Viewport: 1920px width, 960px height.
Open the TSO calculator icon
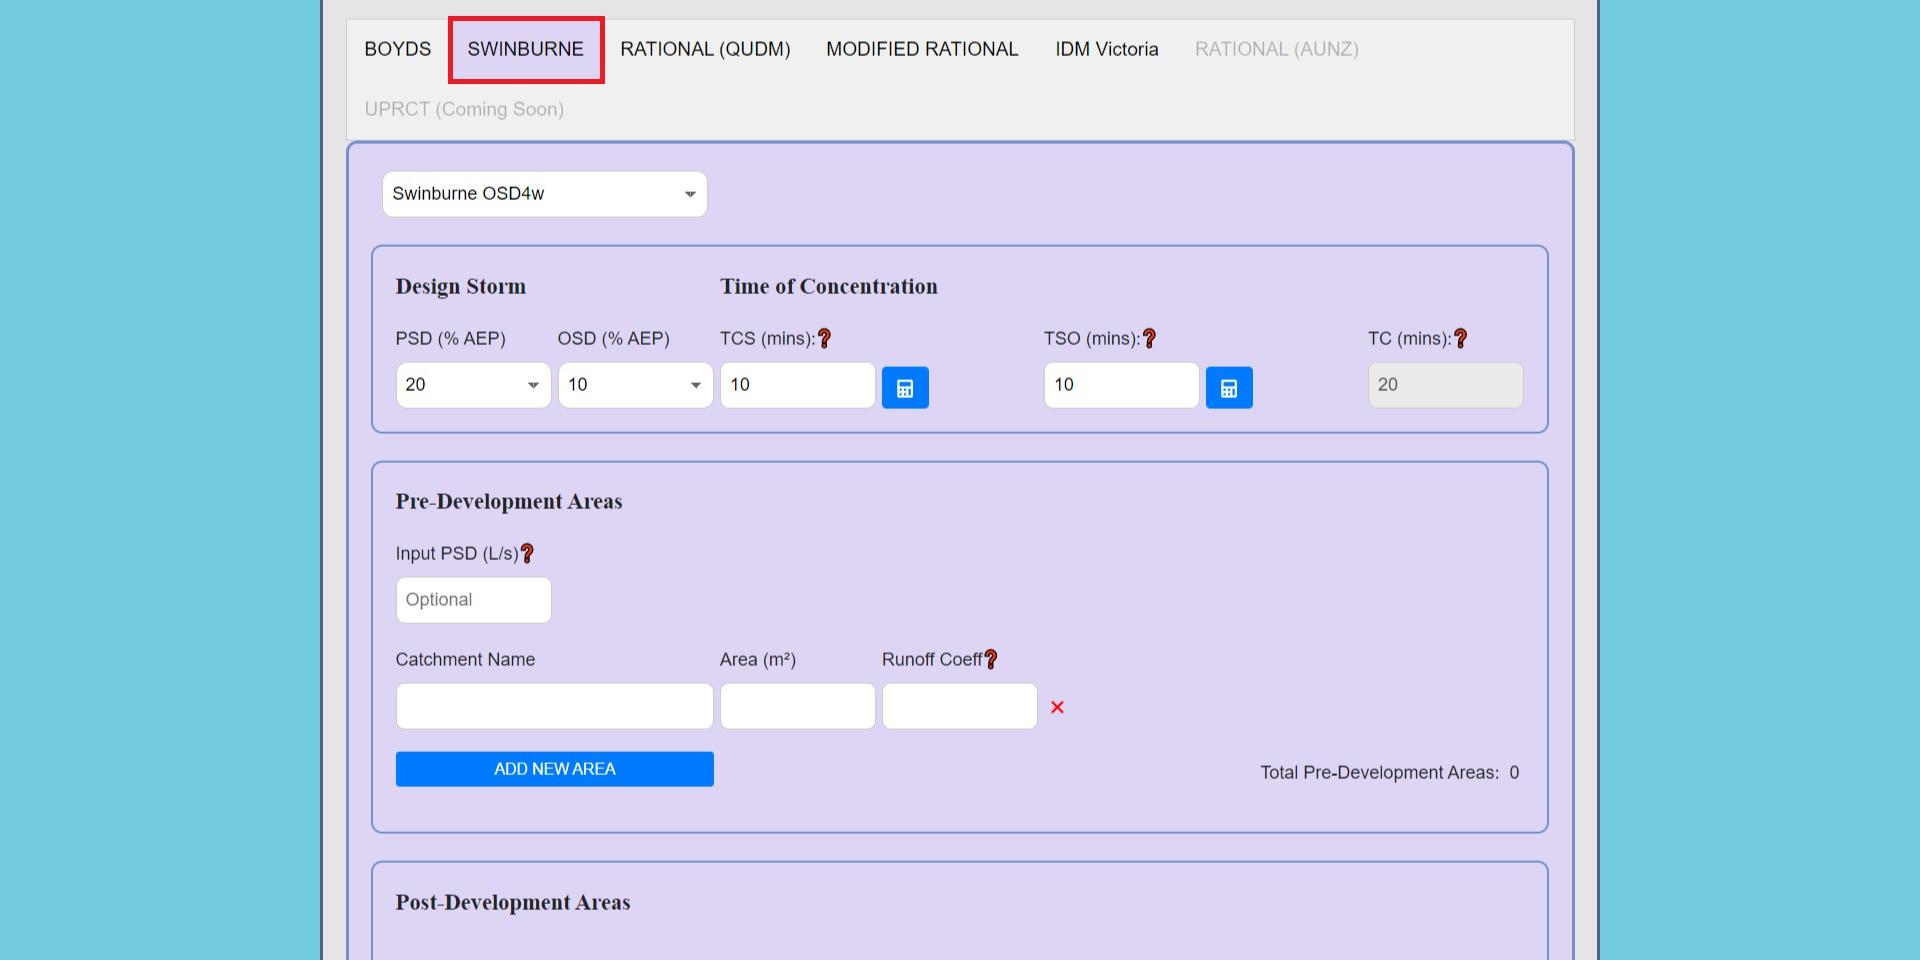pos(1229,388)
